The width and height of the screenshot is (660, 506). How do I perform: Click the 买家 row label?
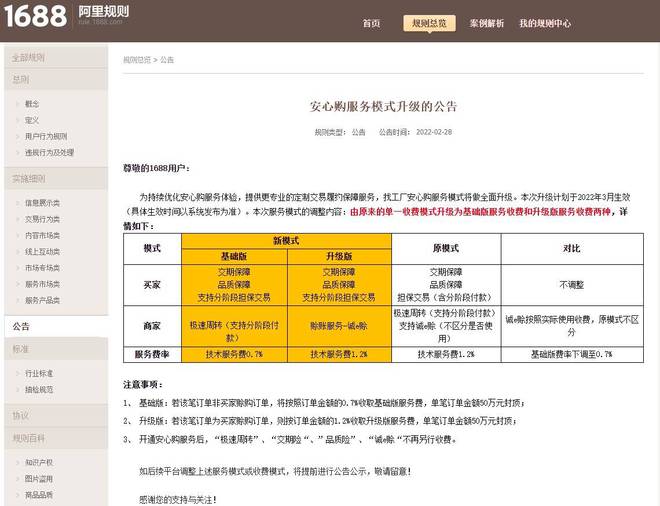click(x=152, y=285)
